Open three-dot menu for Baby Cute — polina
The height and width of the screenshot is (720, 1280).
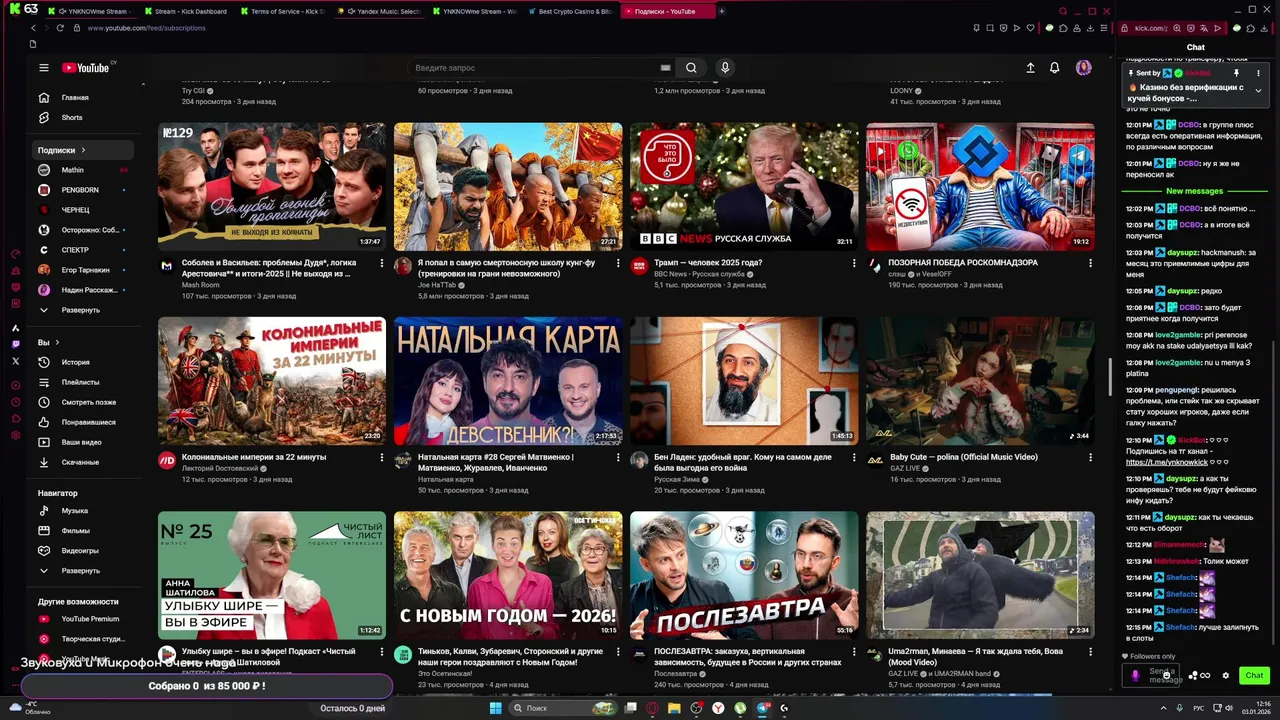(1089, 457)
